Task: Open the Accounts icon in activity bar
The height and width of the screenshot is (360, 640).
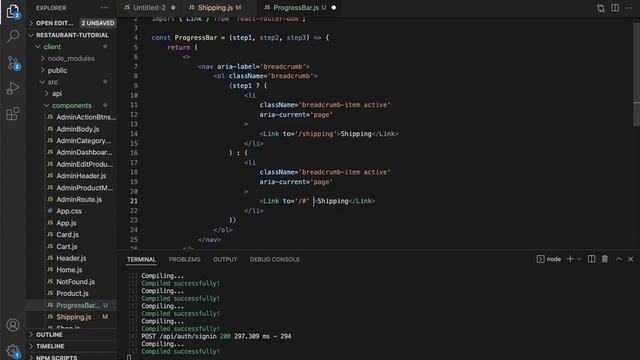Action: pos(13,325)
